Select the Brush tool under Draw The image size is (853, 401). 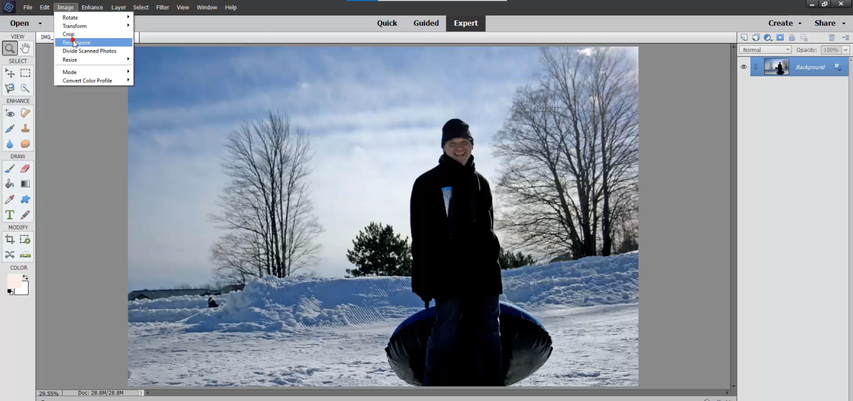[9, 169]
